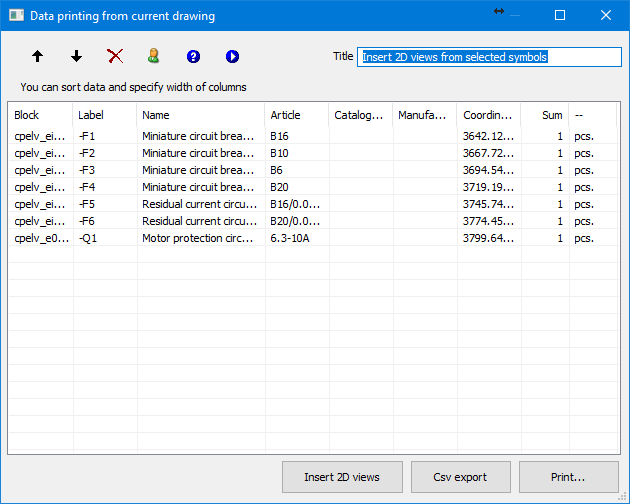Image resolution: width=630 pixels, height=504 pixels.
Task: Select the -F4 label cell
Action: [x=105, y=187]
